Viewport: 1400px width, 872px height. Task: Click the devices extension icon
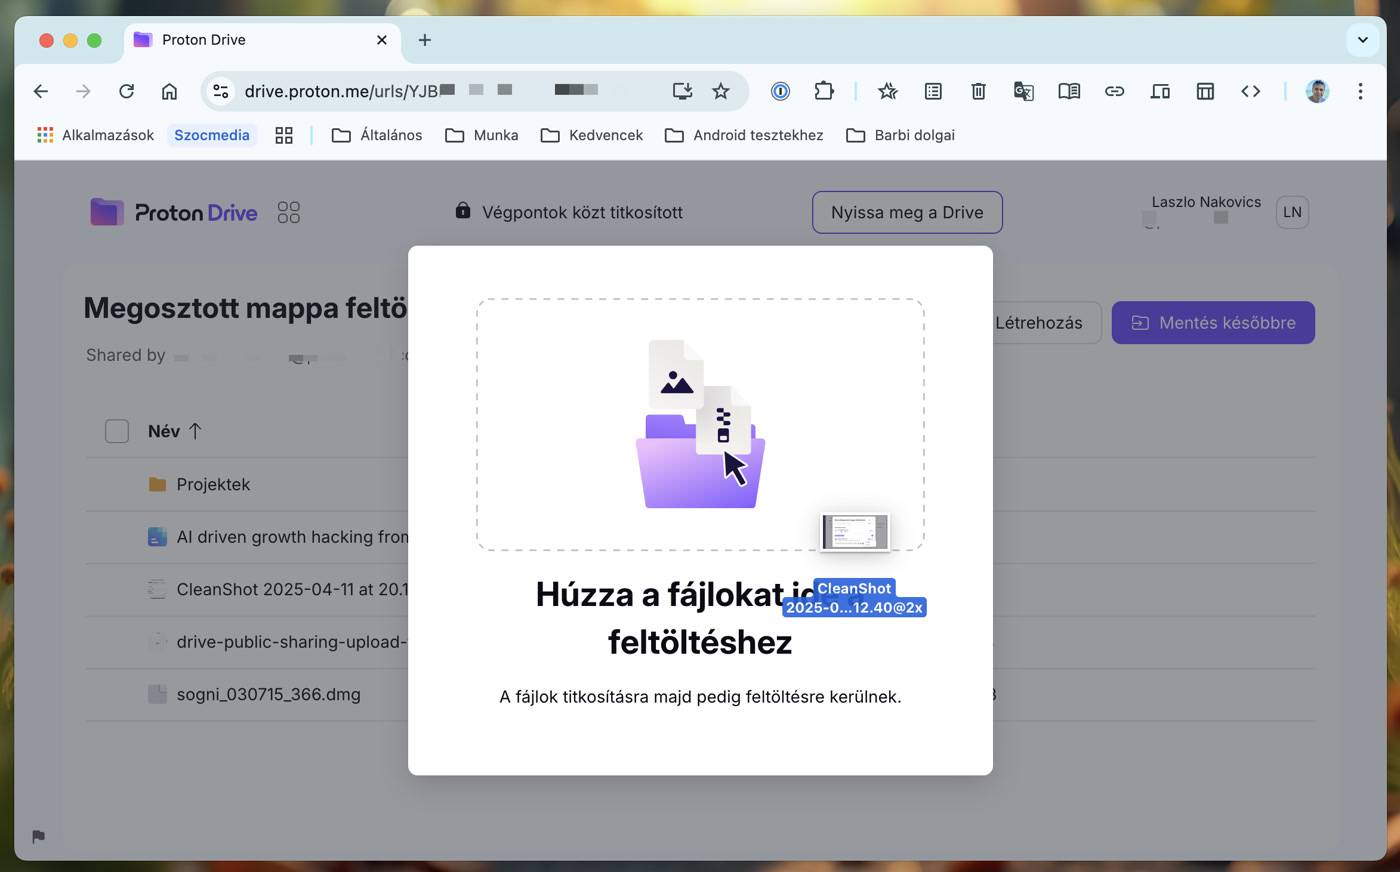[x=1160, y=91]
